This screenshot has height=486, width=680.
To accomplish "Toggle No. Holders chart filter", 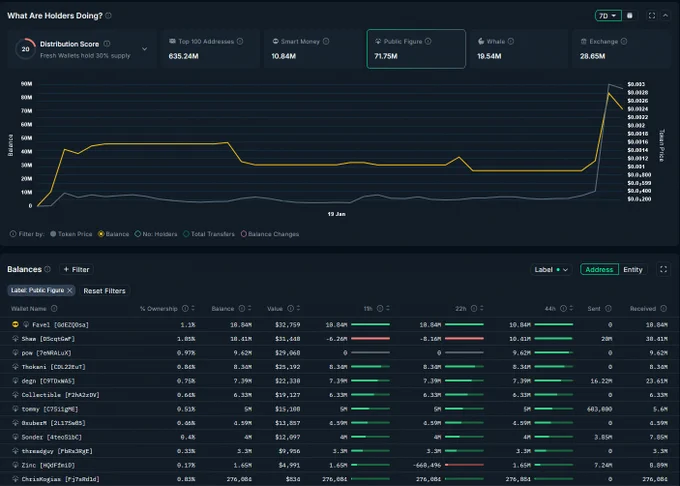I will pos(156,234).
